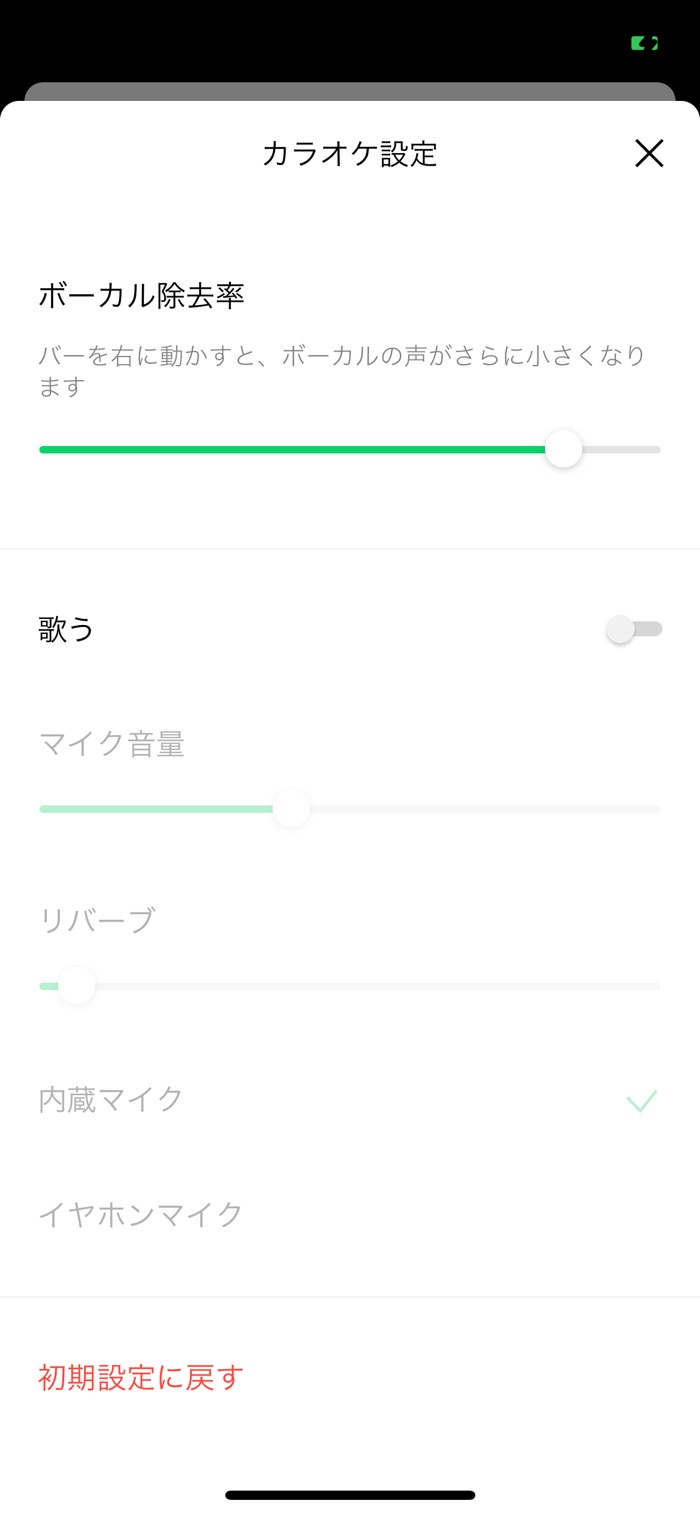Tap the checkmark next to 内蔵マイク
The width and height of the screenshot is (700, 1515).
click(641, 1100)
